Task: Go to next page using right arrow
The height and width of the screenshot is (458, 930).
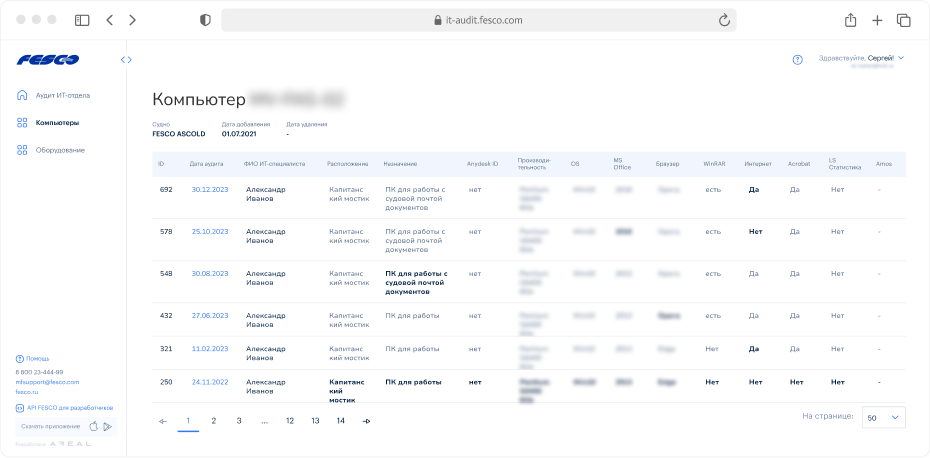Action: point(367,421)
